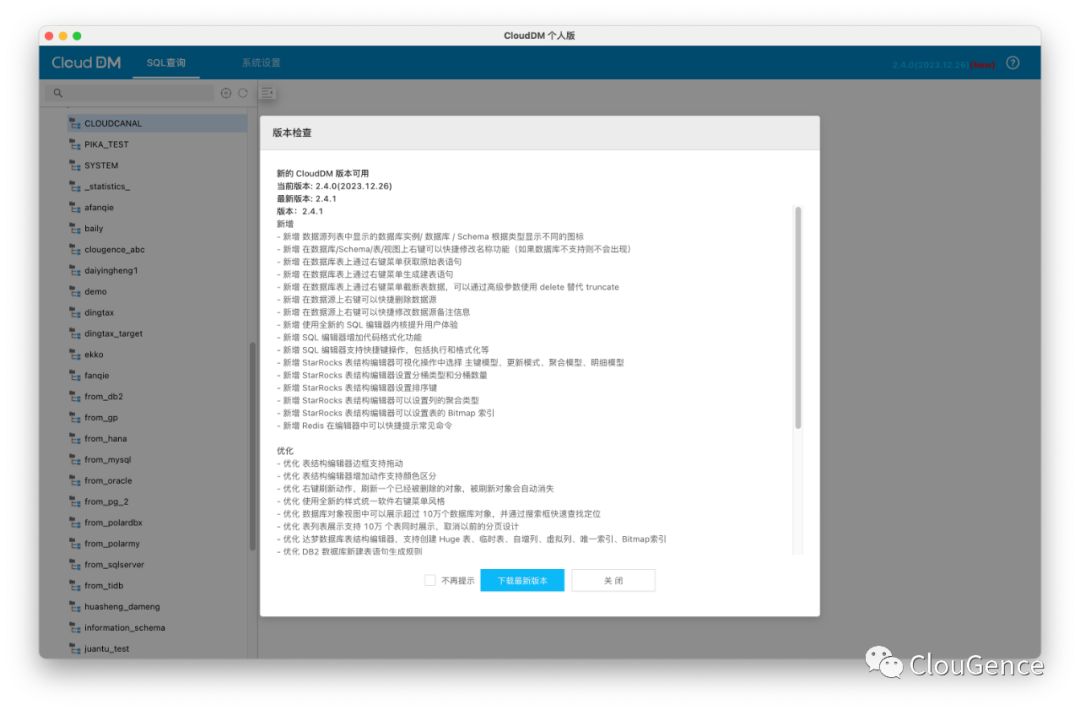Click the afanqie database icon
This screenshot has height=710, width=1080.
(75, 207)
